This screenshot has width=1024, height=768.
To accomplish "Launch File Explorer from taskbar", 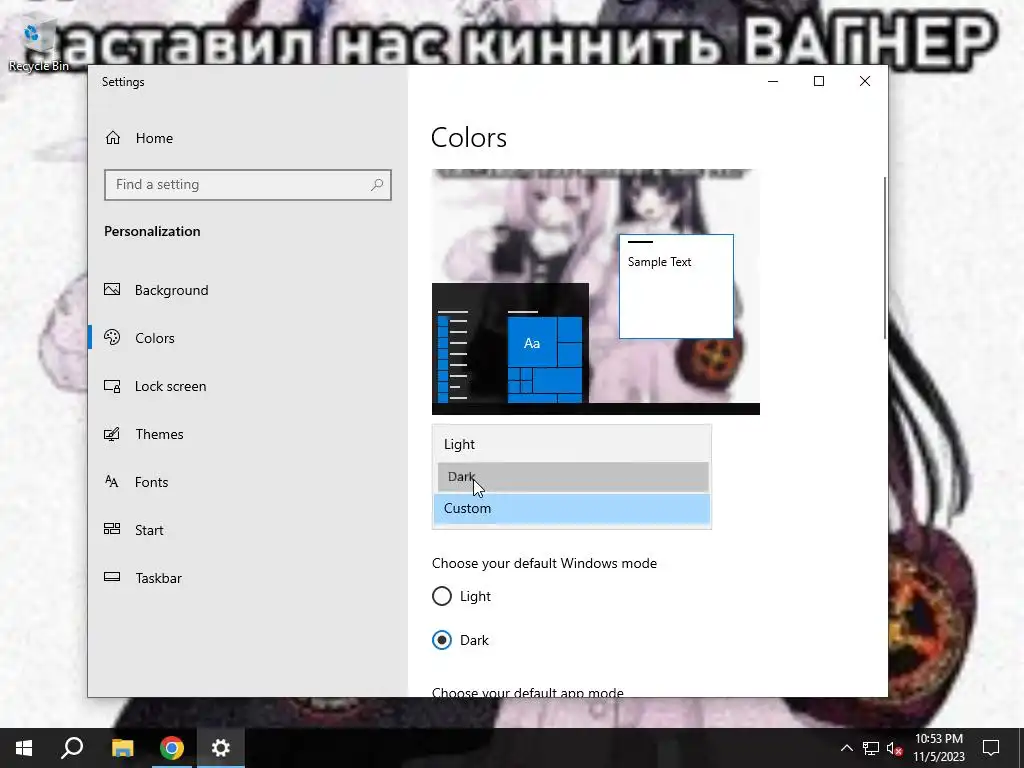I will [122, 748].
